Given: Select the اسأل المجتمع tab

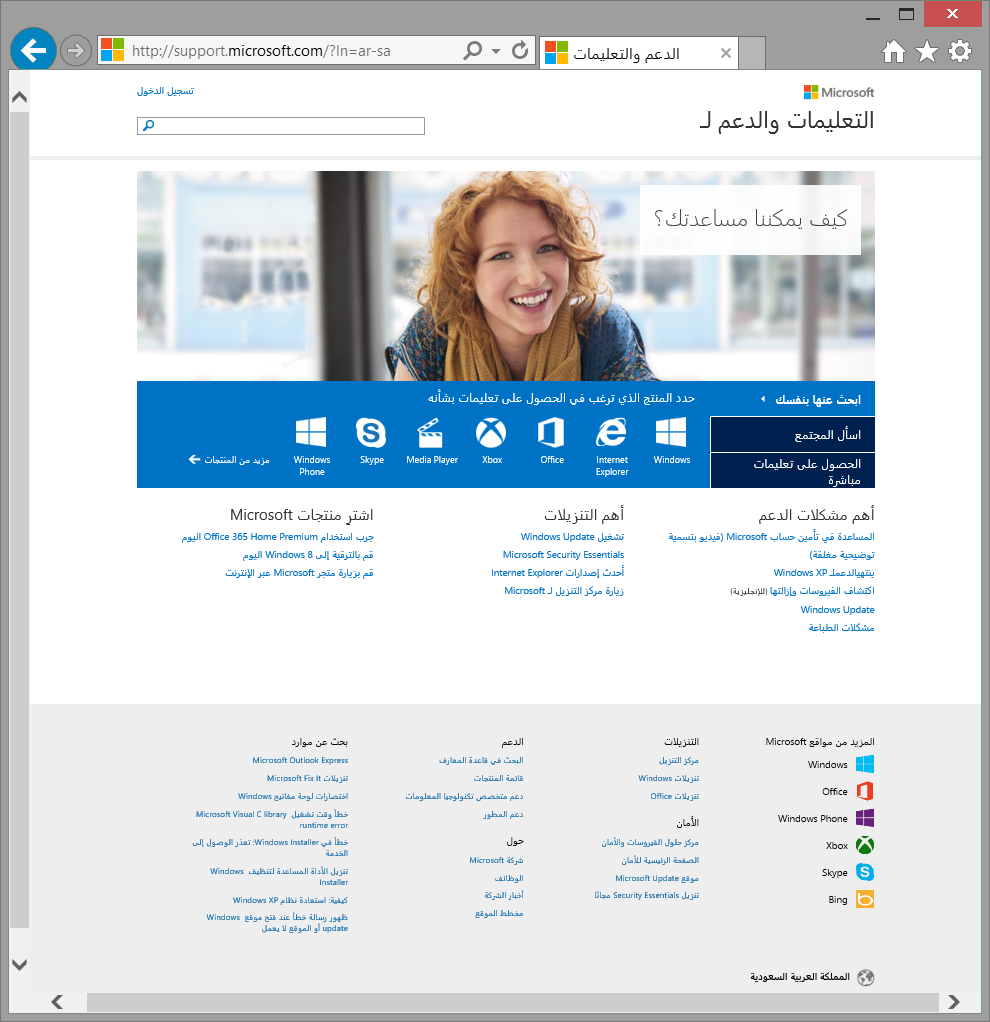Looking at the screenshot, I should pos(793,435).
